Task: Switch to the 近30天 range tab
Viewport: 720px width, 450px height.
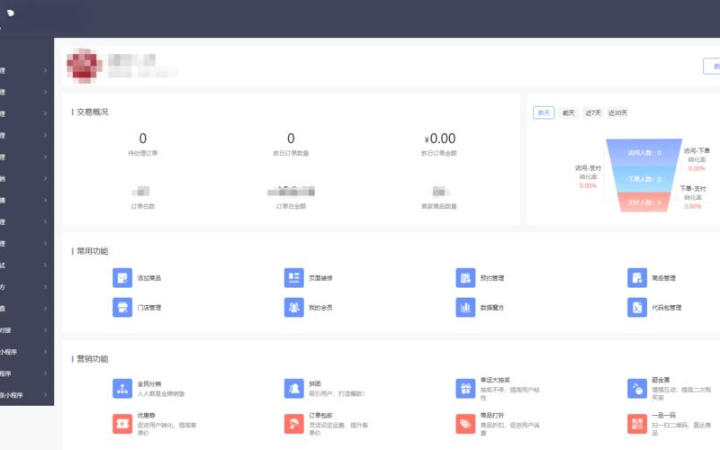Action: pyautogui.click(x=618, y=112)
